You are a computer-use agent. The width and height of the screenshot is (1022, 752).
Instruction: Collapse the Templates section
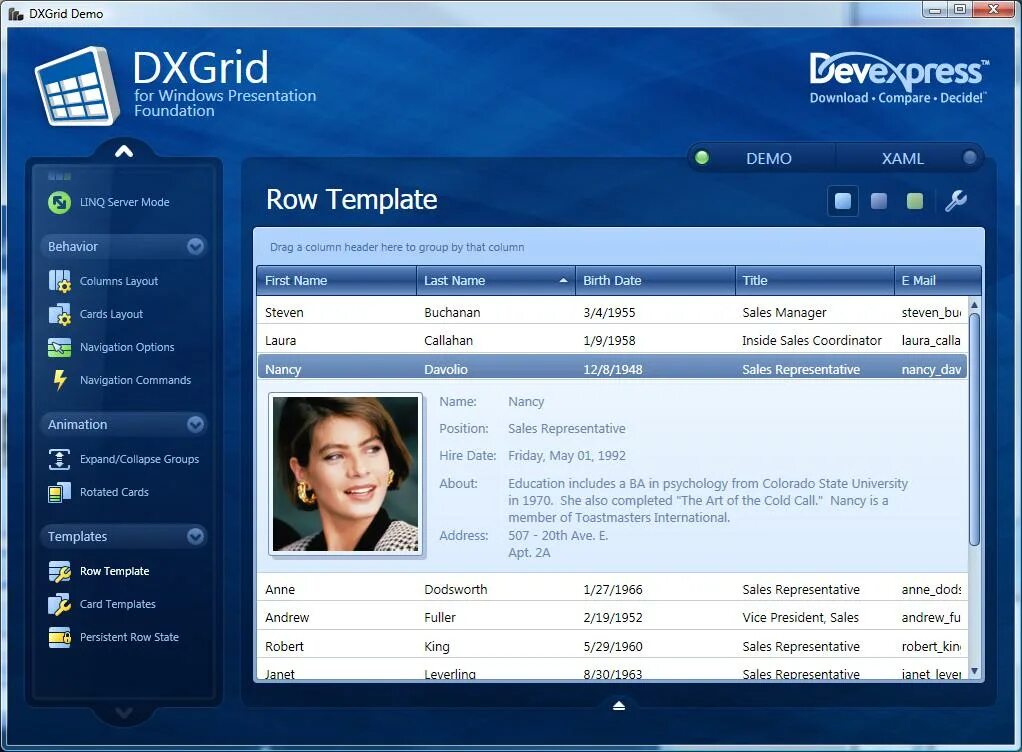(x=196, y=536)
